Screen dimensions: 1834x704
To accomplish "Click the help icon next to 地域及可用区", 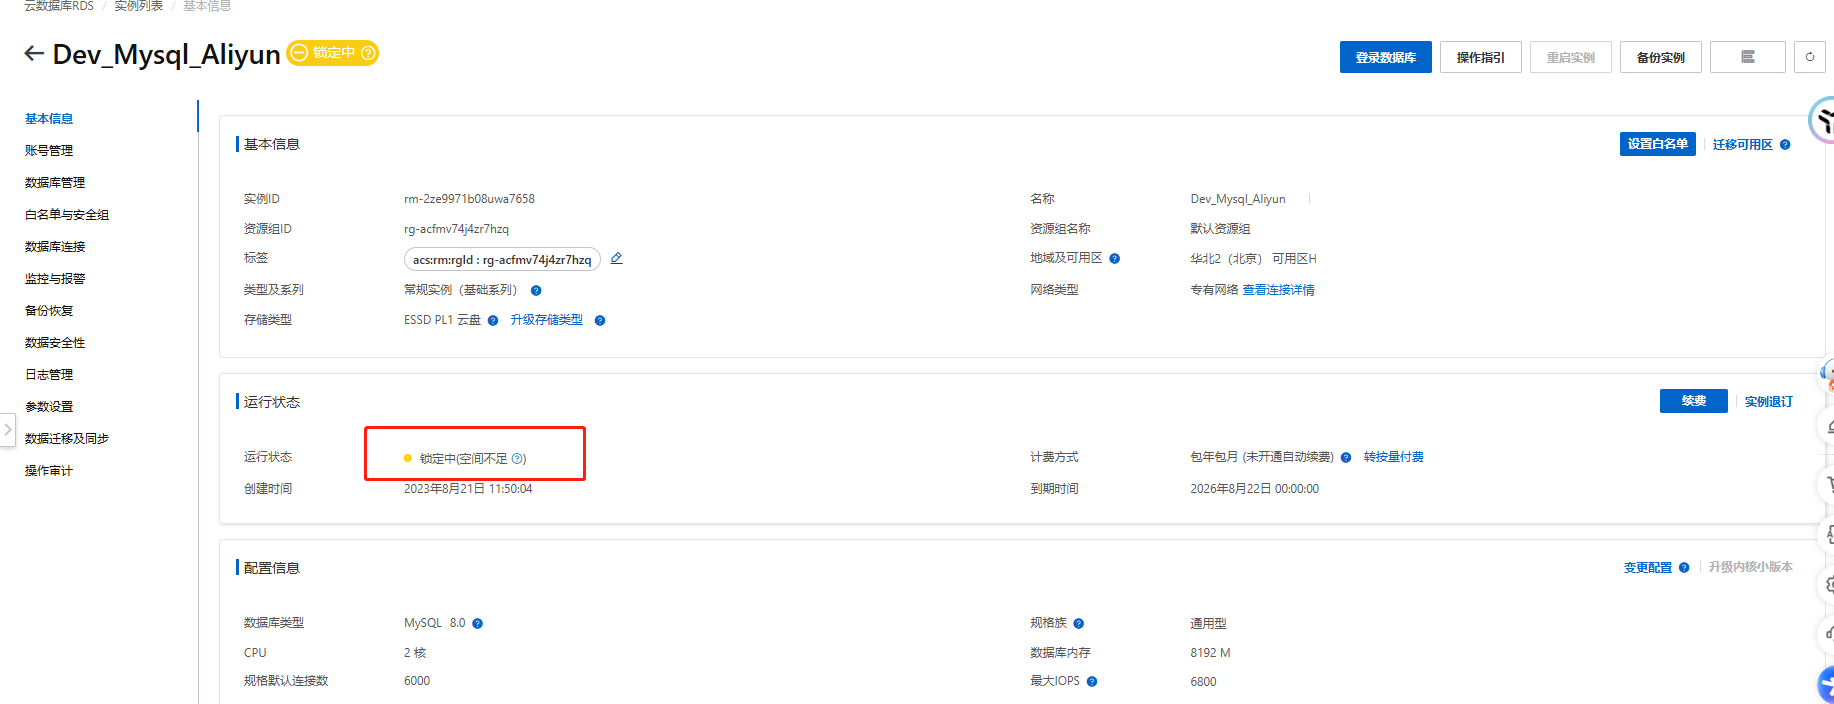I will pyautogui.click(x=1115, y=259).
